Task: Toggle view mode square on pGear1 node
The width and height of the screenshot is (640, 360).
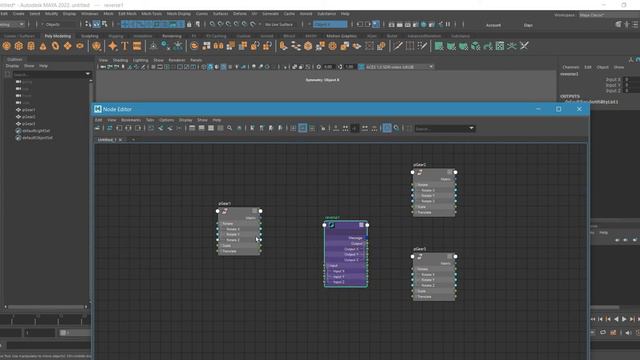Action: (255, 211)
